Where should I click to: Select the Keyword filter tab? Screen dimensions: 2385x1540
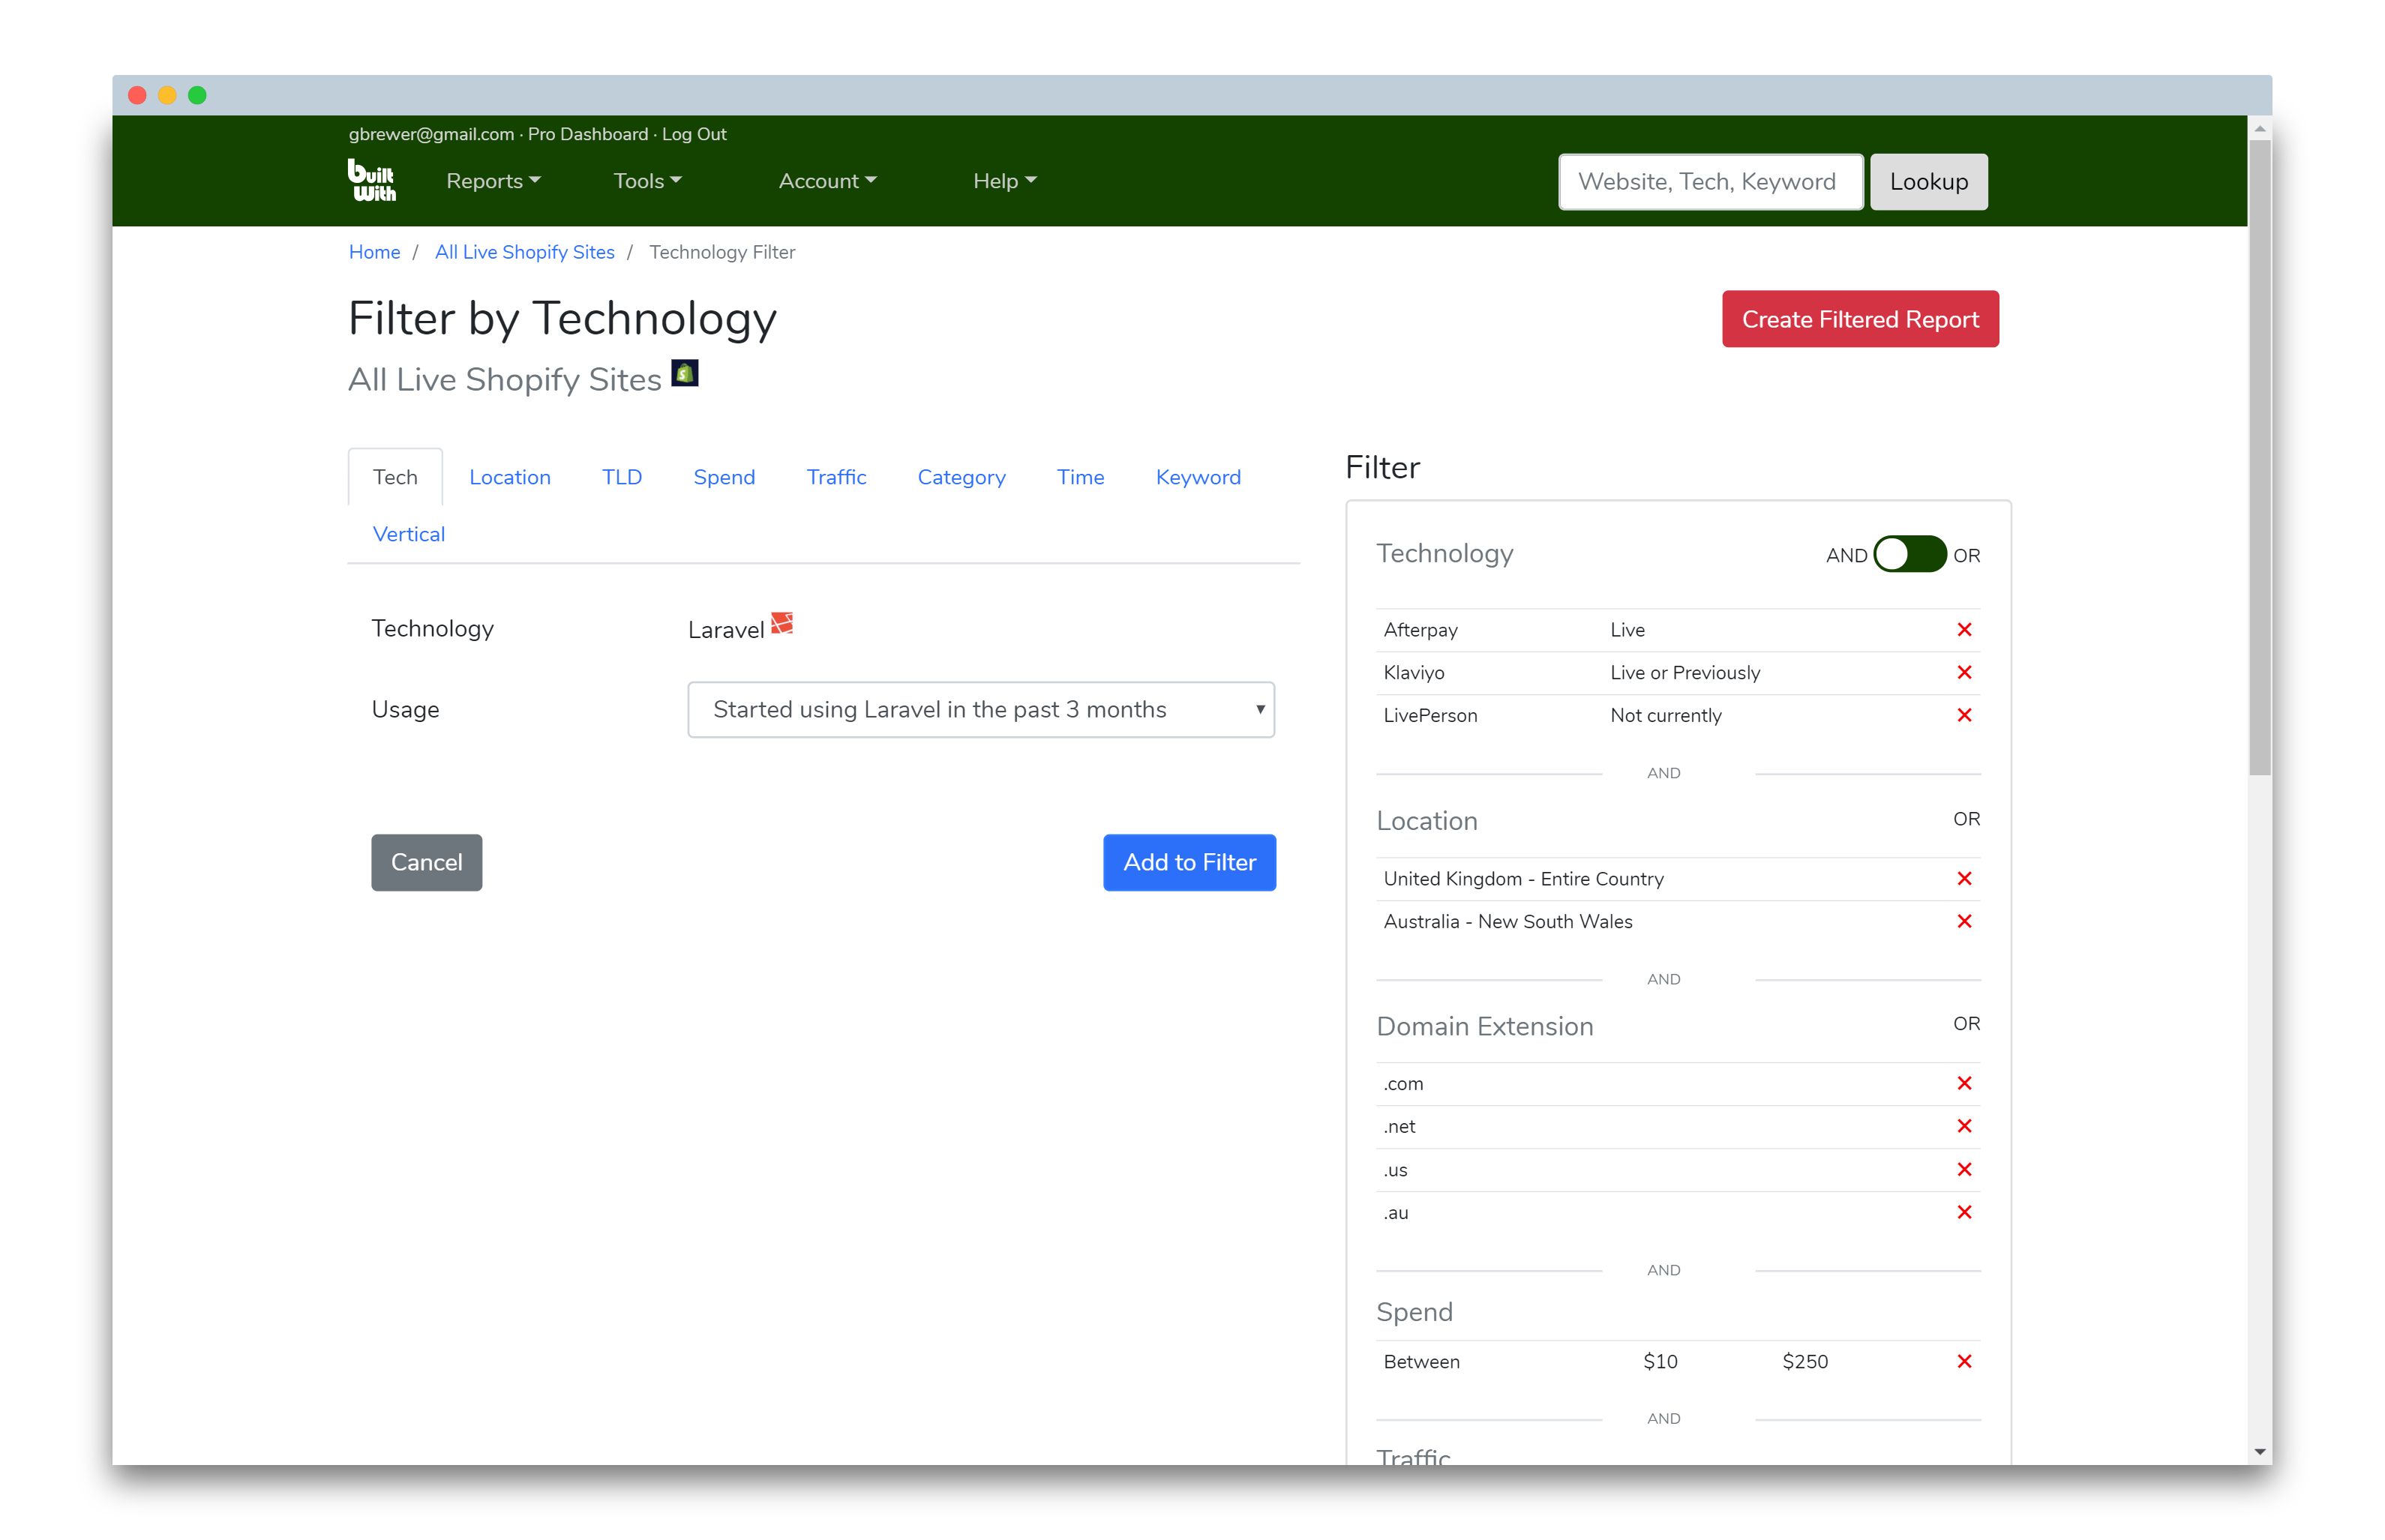coord(1198,475)
